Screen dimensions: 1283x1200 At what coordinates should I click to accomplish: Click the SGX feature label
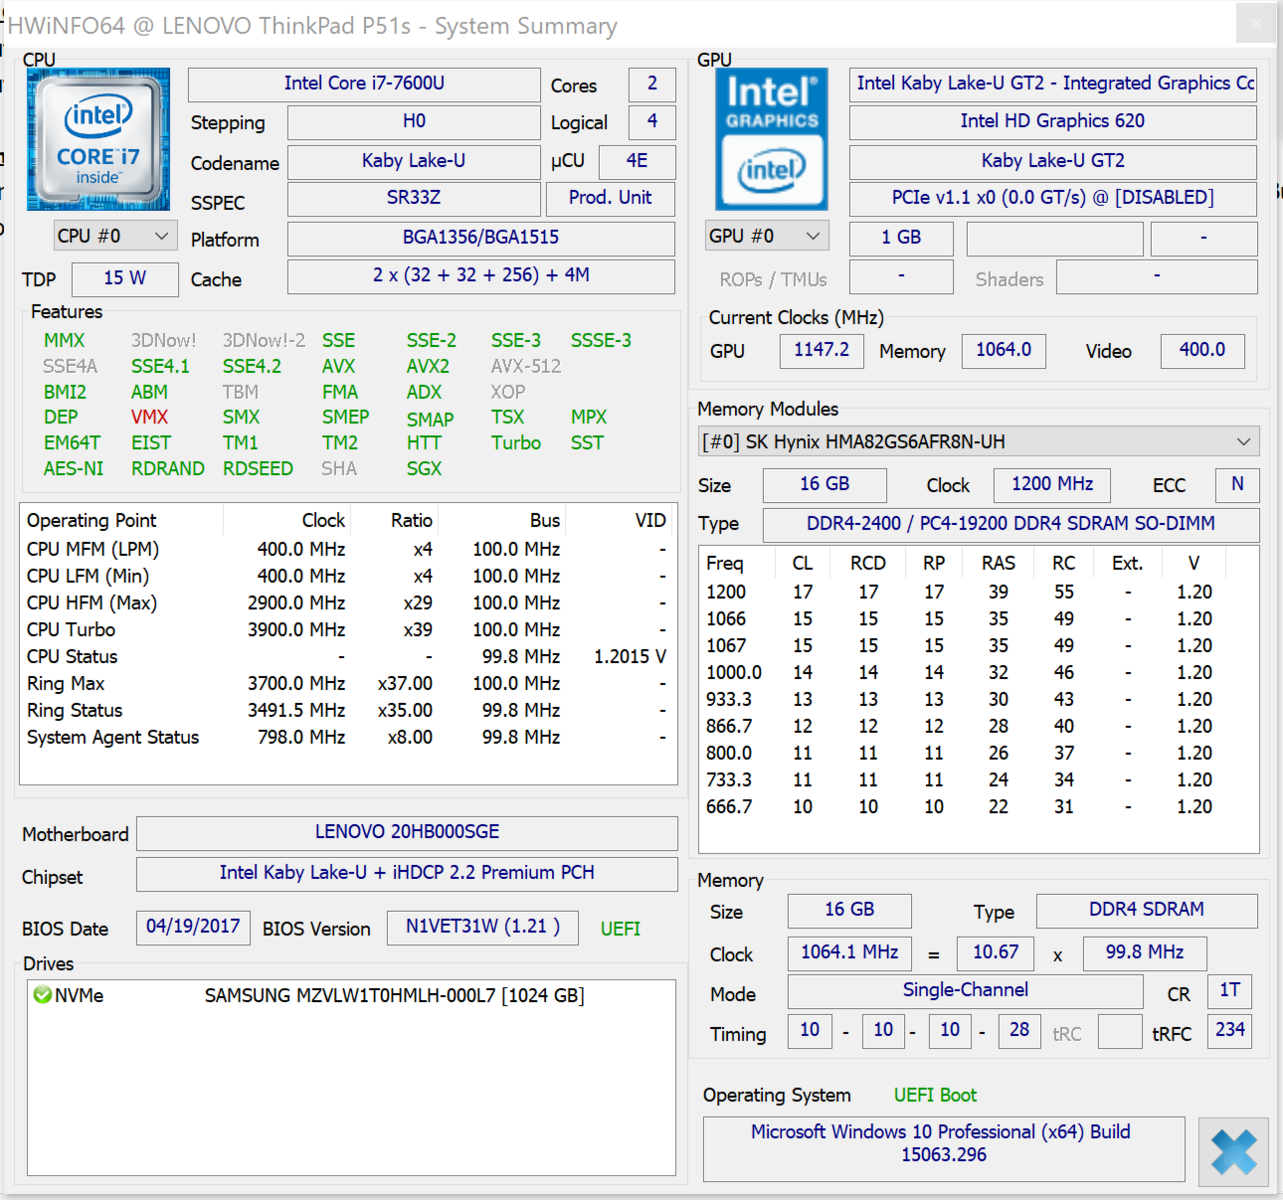coord(424,468)
